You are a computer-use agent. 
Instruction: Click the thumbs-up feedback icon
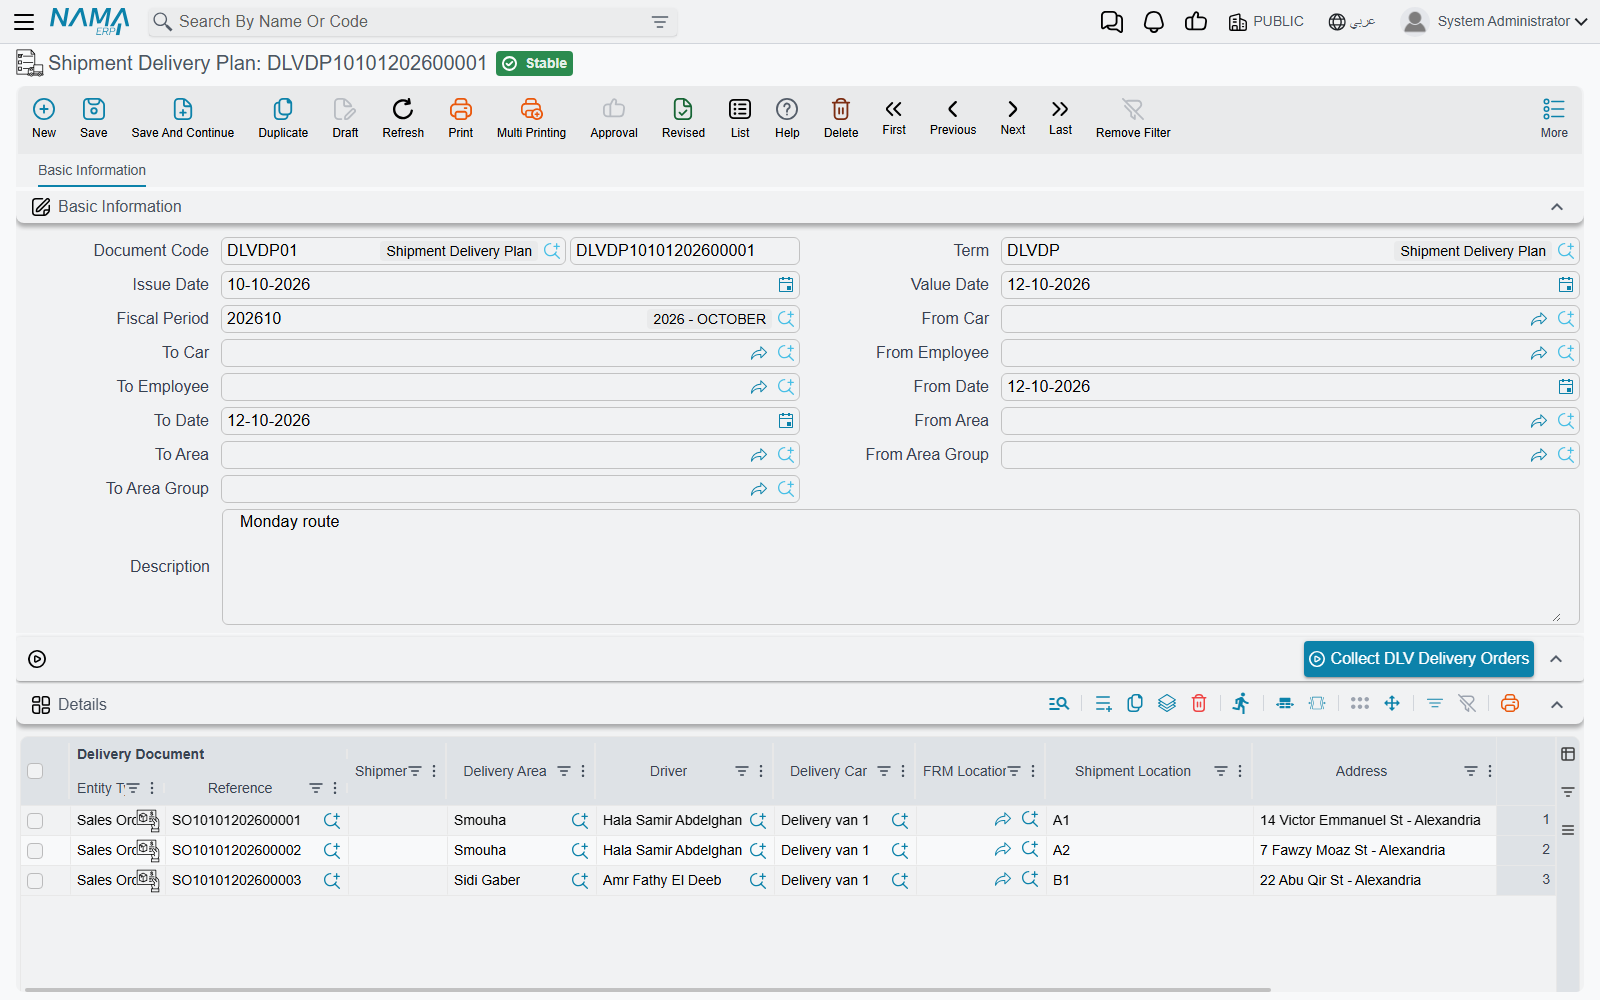(x=1196, y=22)
